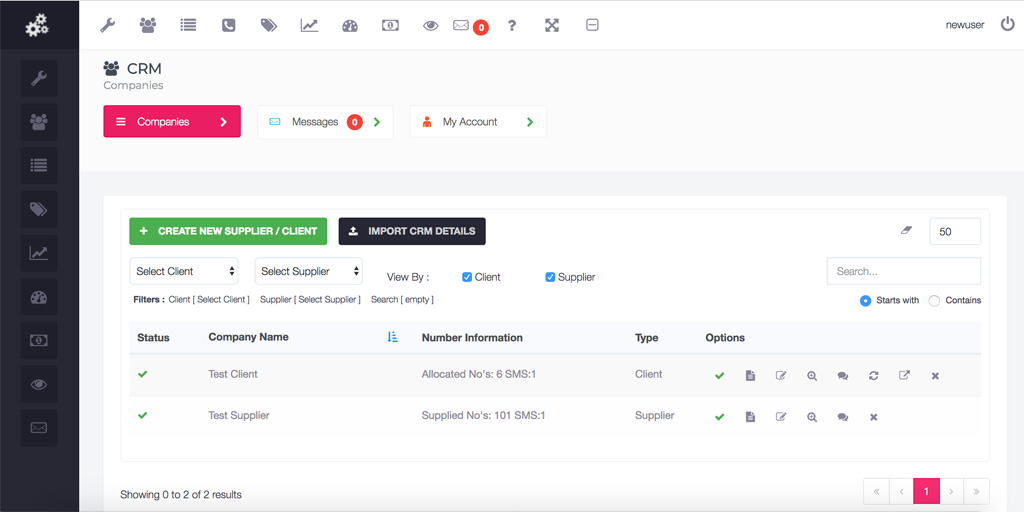Select the Contains radio button
The height and width of the screenshot is (512, 1024).
934,301
